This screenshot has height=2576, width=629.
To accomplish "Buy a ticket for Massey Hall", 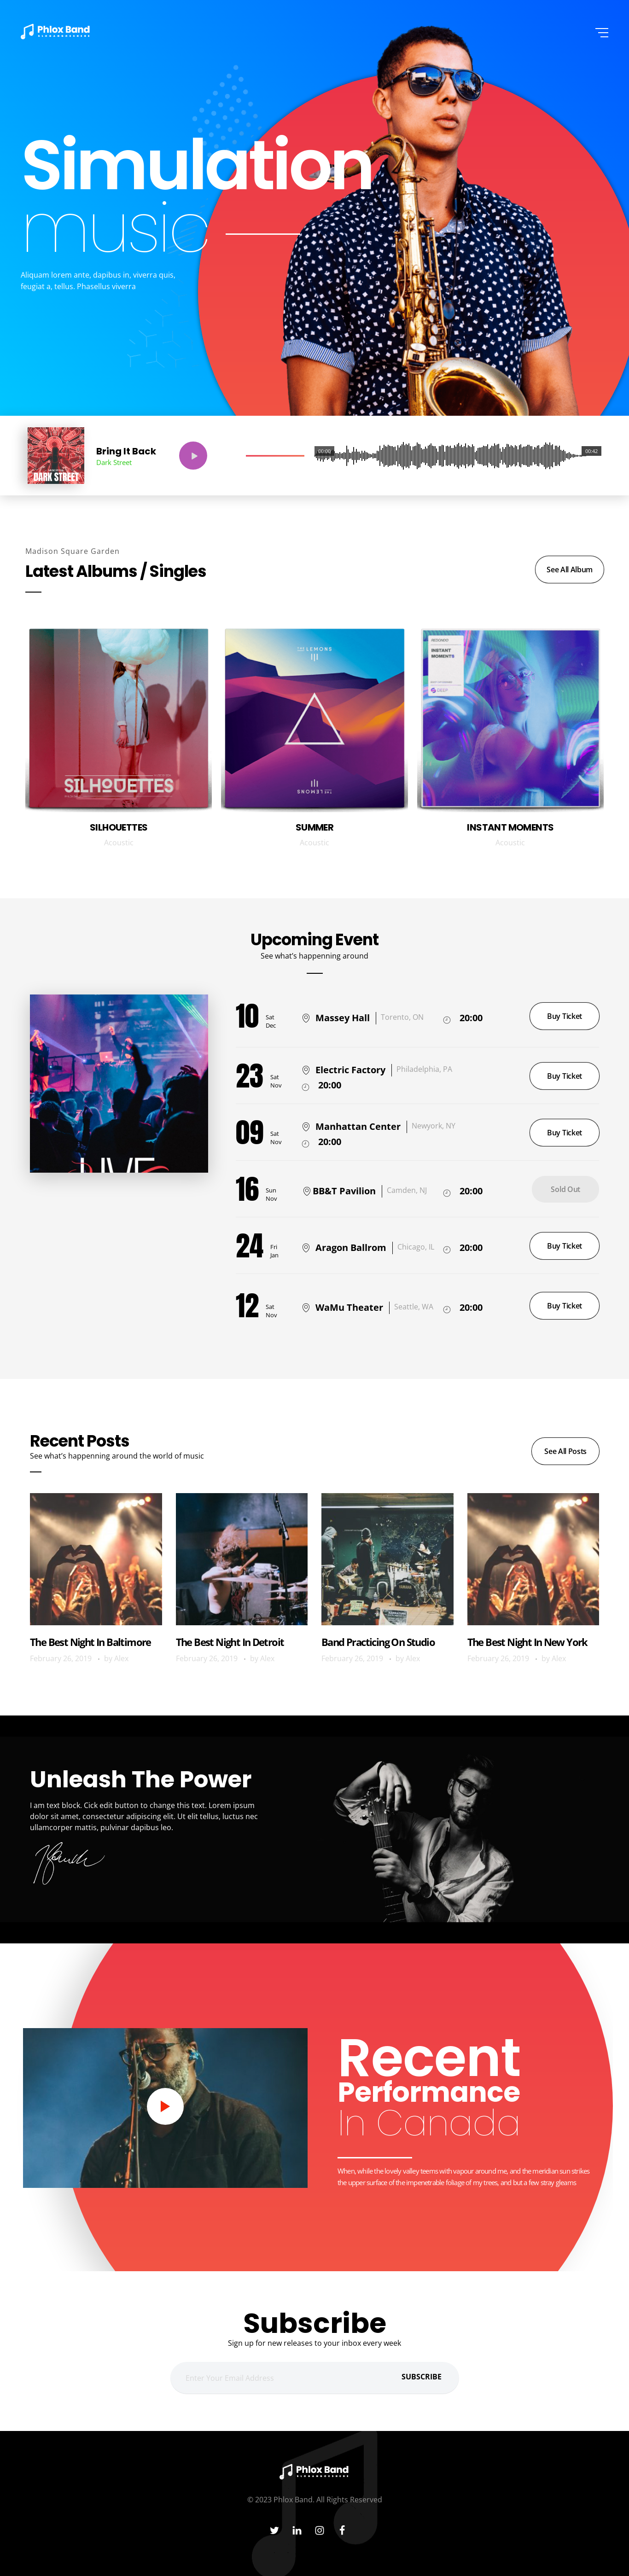I will pos(564,1016).
